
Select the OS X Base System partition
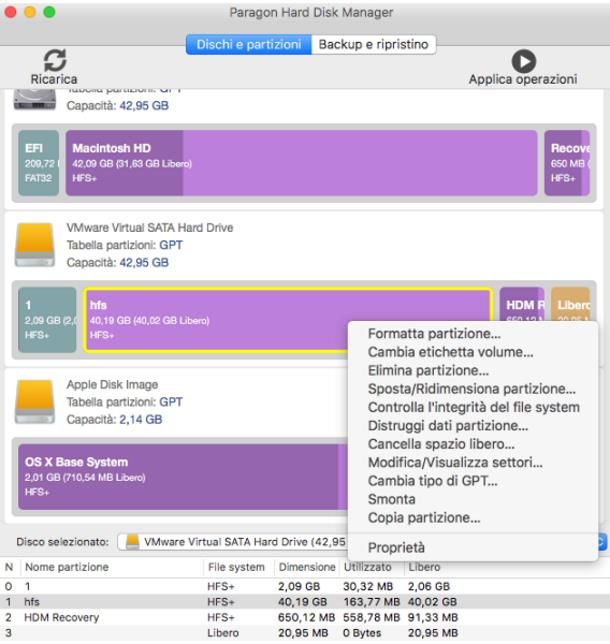tap(182, 476)
